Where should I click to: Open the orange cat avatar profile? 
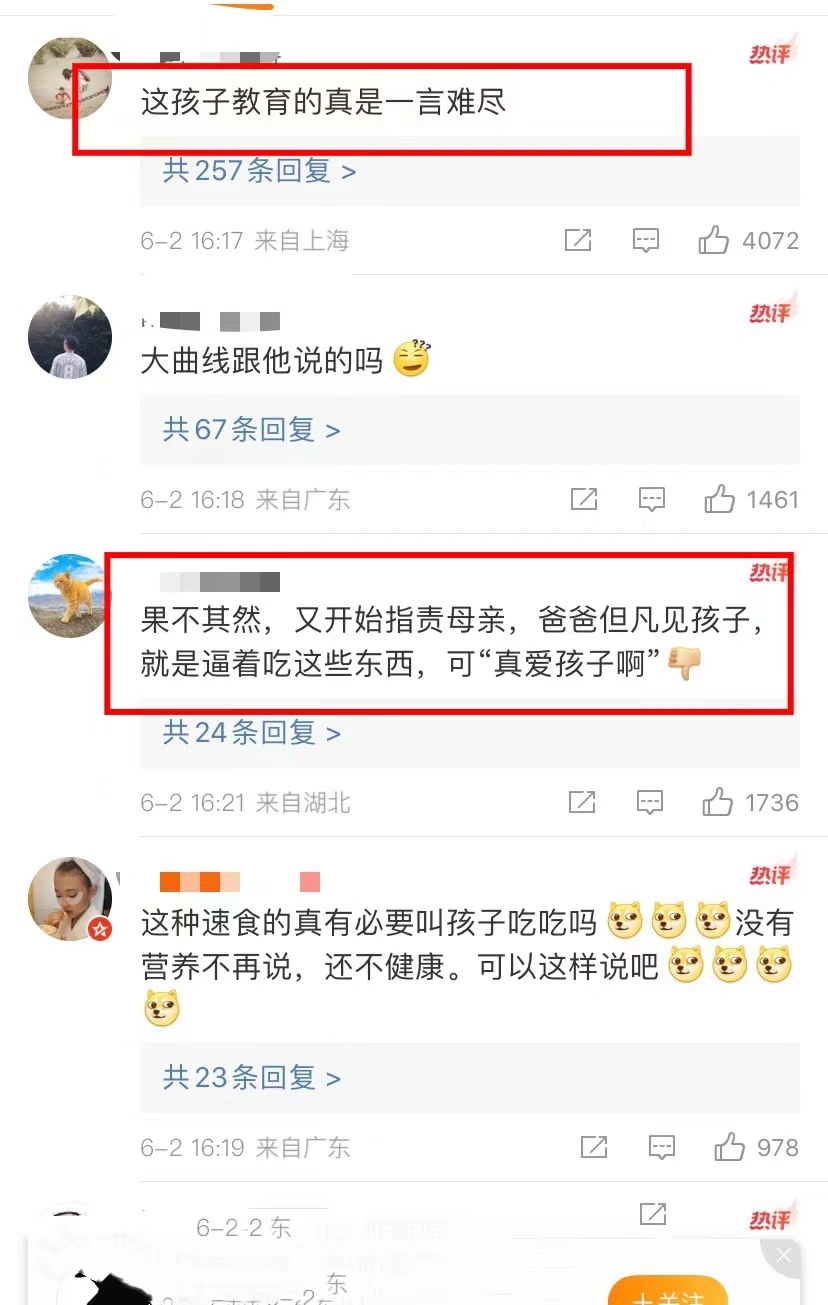pyautogui.click(x=69, y=596)
